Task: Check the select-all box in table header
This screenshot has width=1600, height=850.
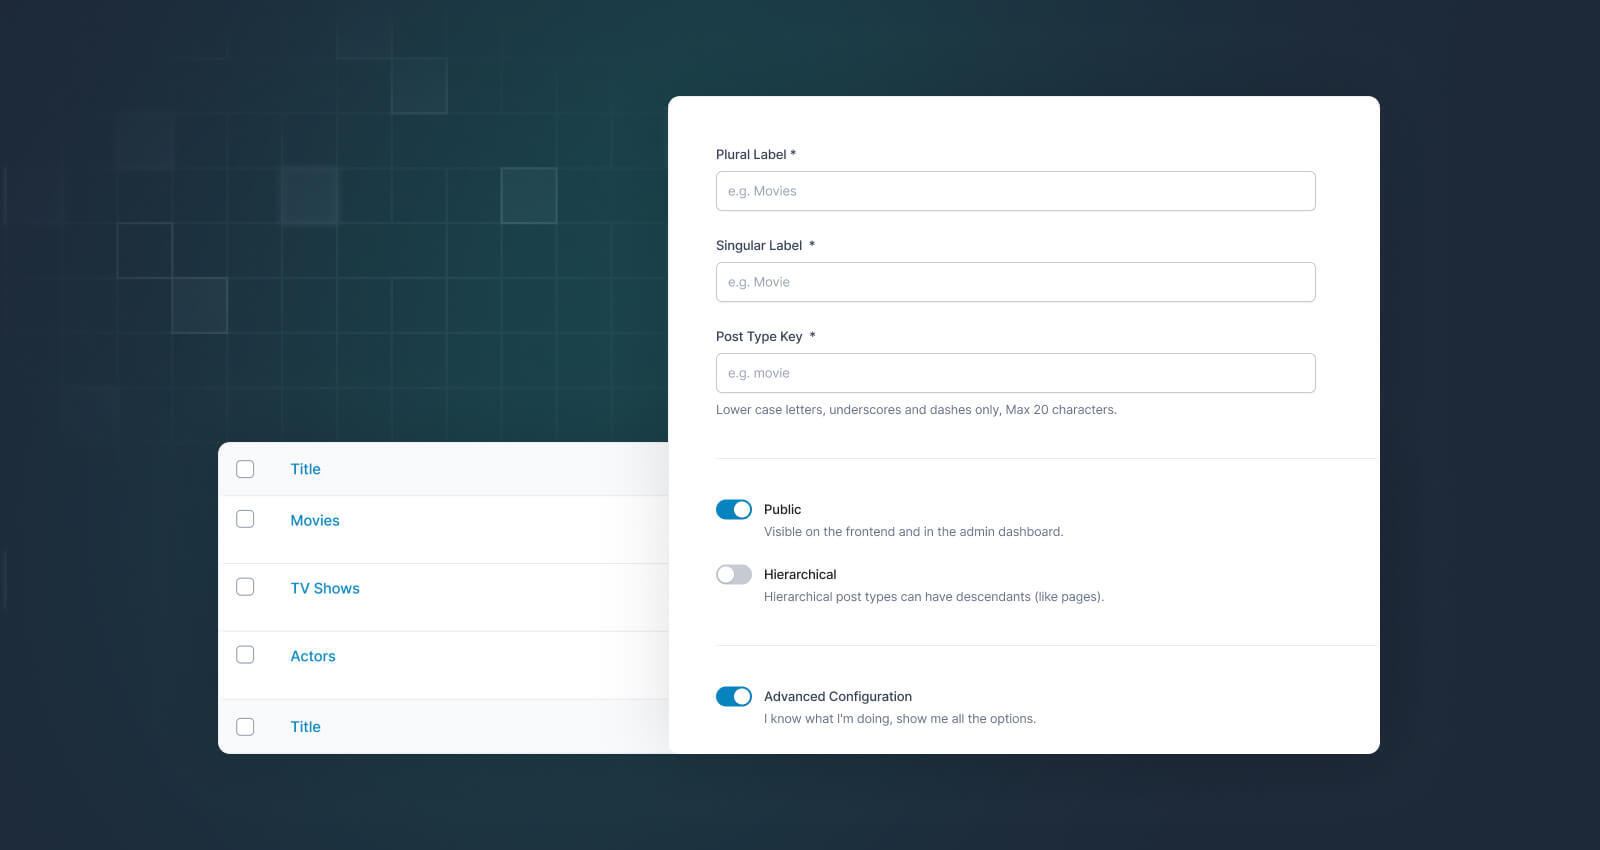Action: (245, 469)
